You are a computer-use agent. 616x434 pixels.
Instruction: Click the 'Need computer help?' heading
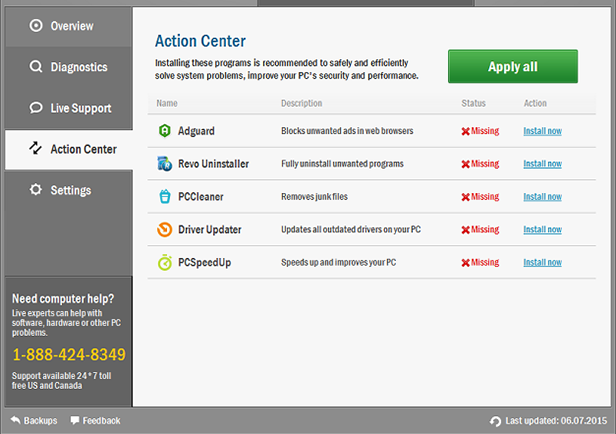click(63, 298)
